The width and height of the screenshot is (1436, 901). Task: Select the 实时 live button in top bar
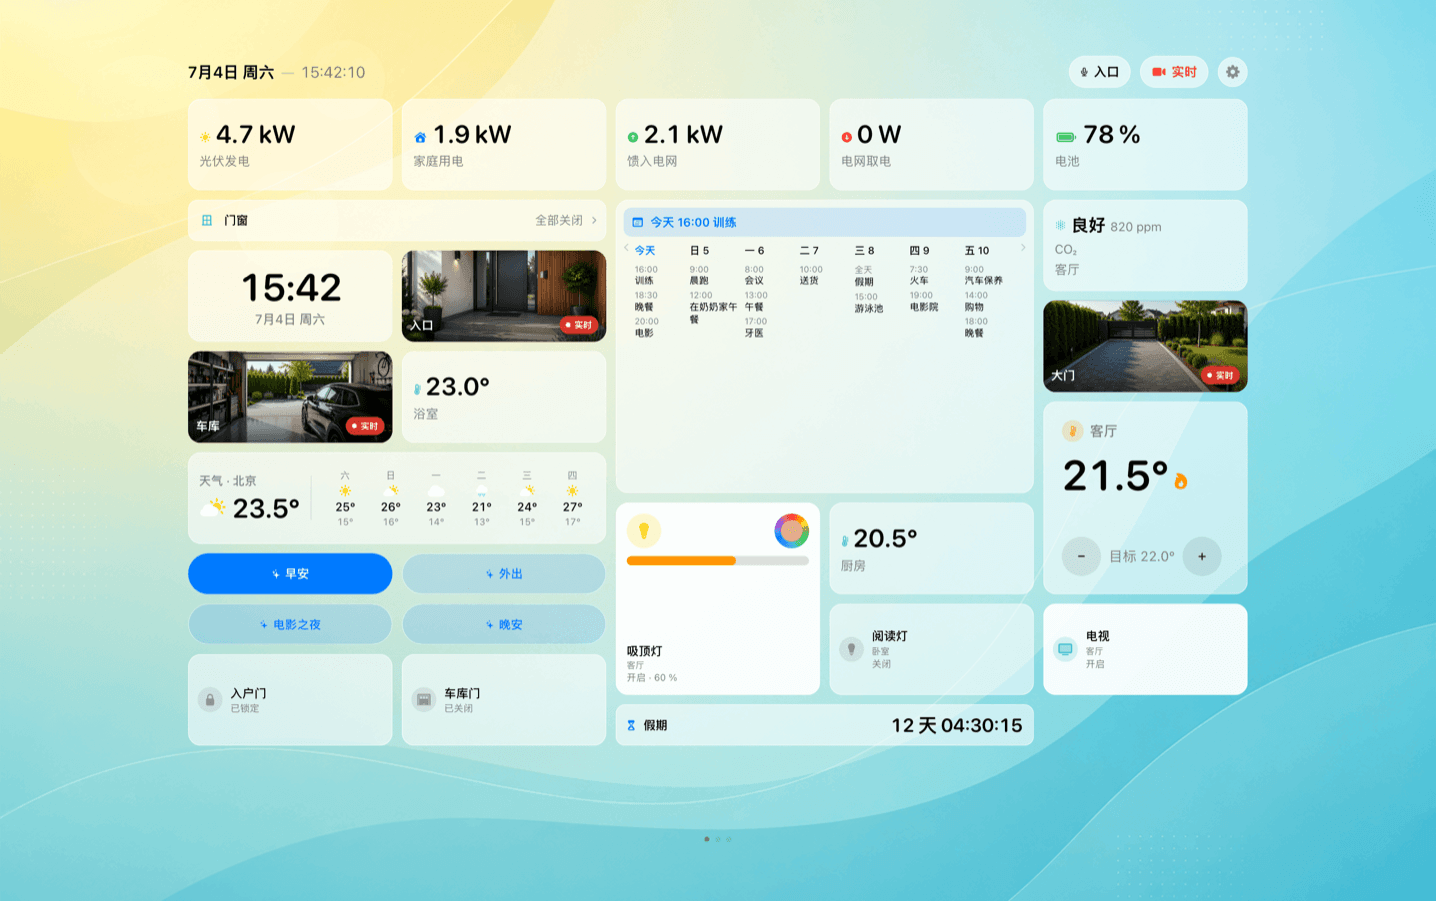[x=1174, y=72]
